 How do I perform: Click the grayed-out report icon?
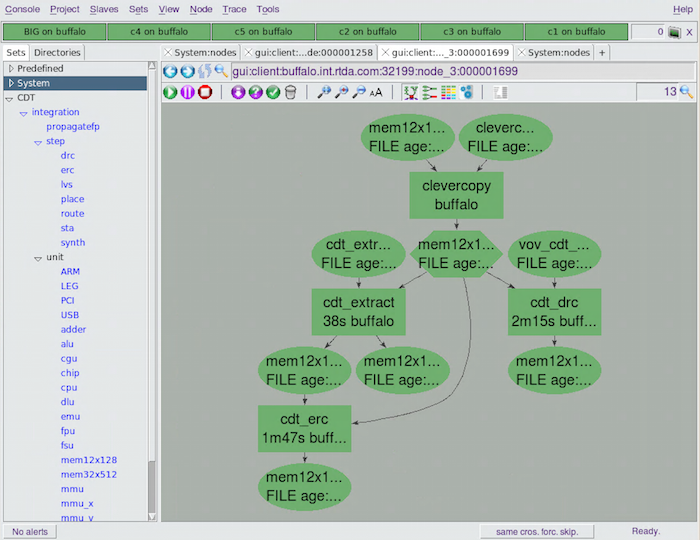coord(500,92)
